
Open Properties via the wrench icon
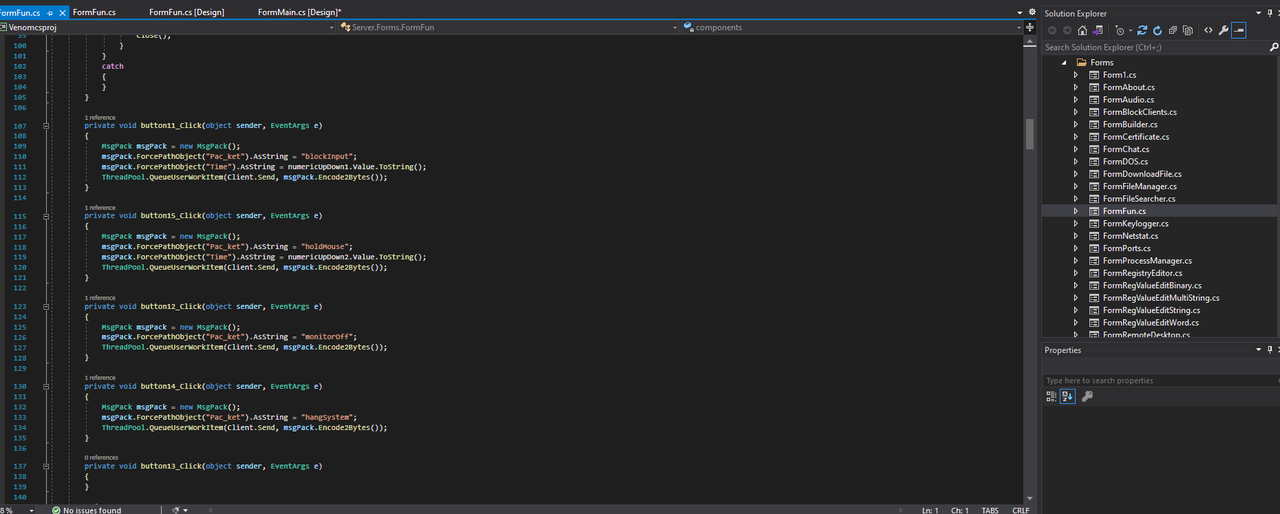(x=1223, y=30)
